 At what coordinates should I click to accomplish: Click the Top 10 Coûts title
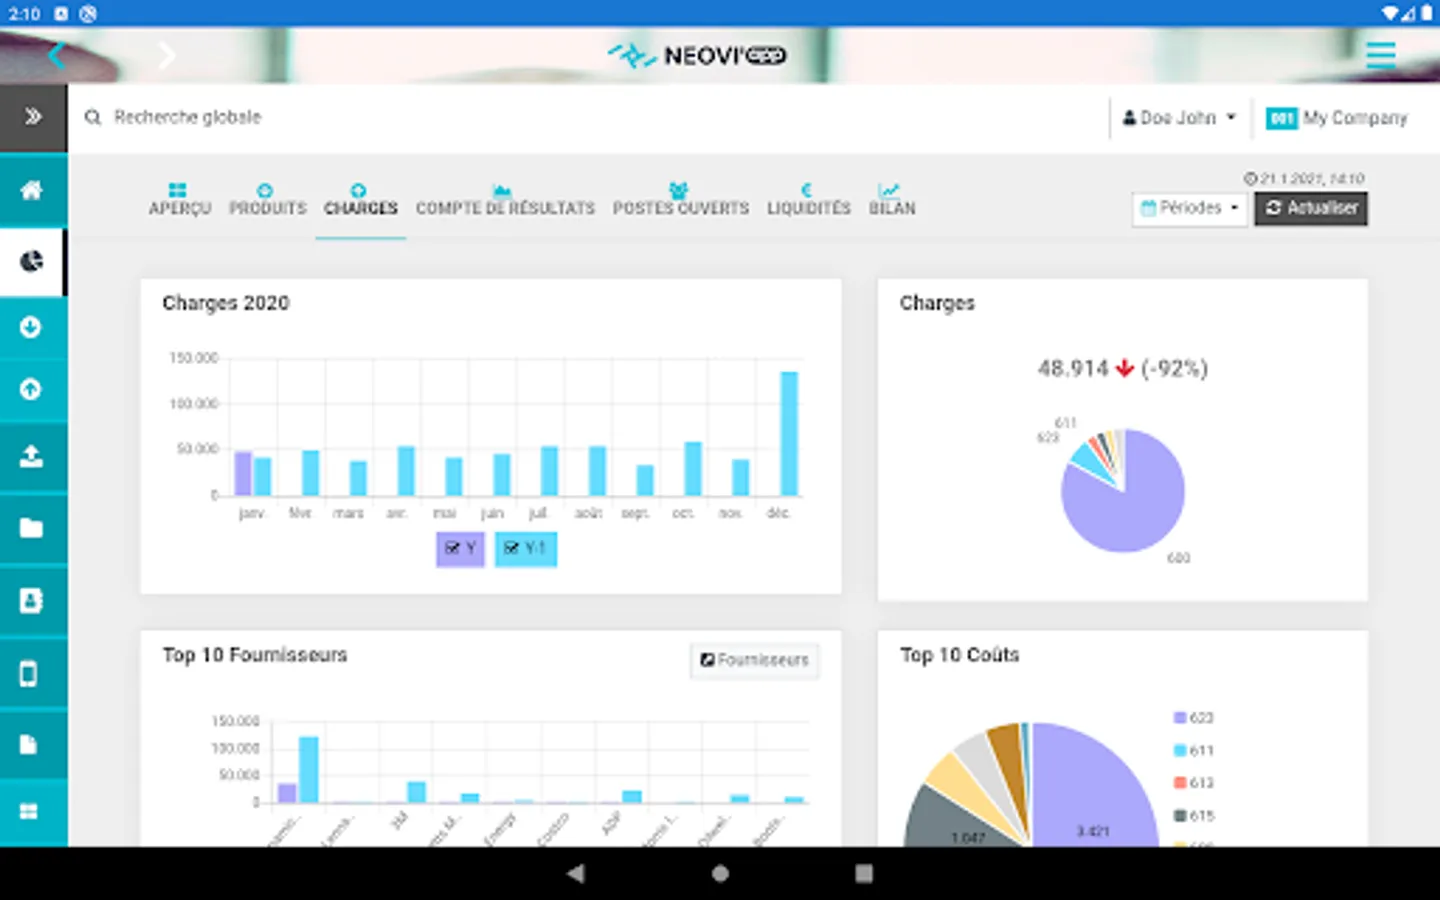959,655
